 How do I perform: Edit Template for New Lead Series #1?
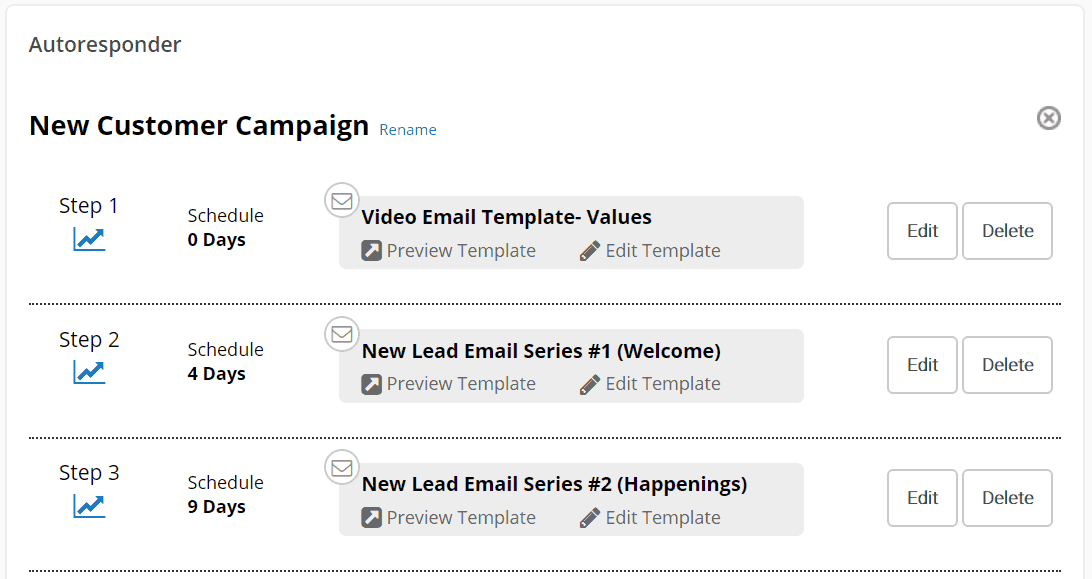tap(650, 384)
